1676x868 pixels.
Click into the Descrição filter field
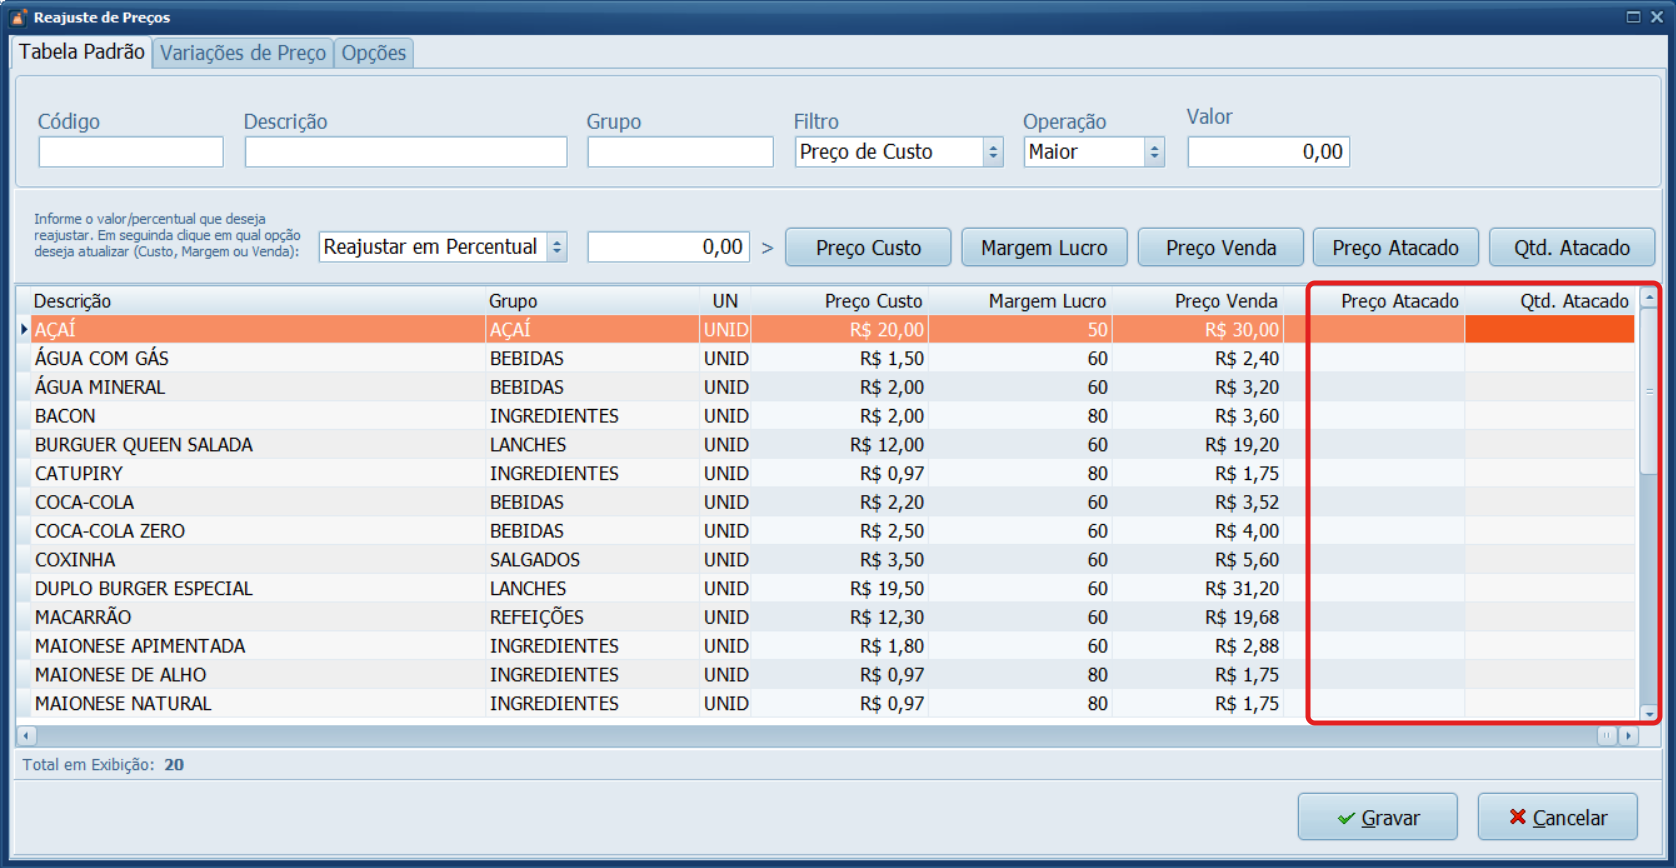(406, 152)
